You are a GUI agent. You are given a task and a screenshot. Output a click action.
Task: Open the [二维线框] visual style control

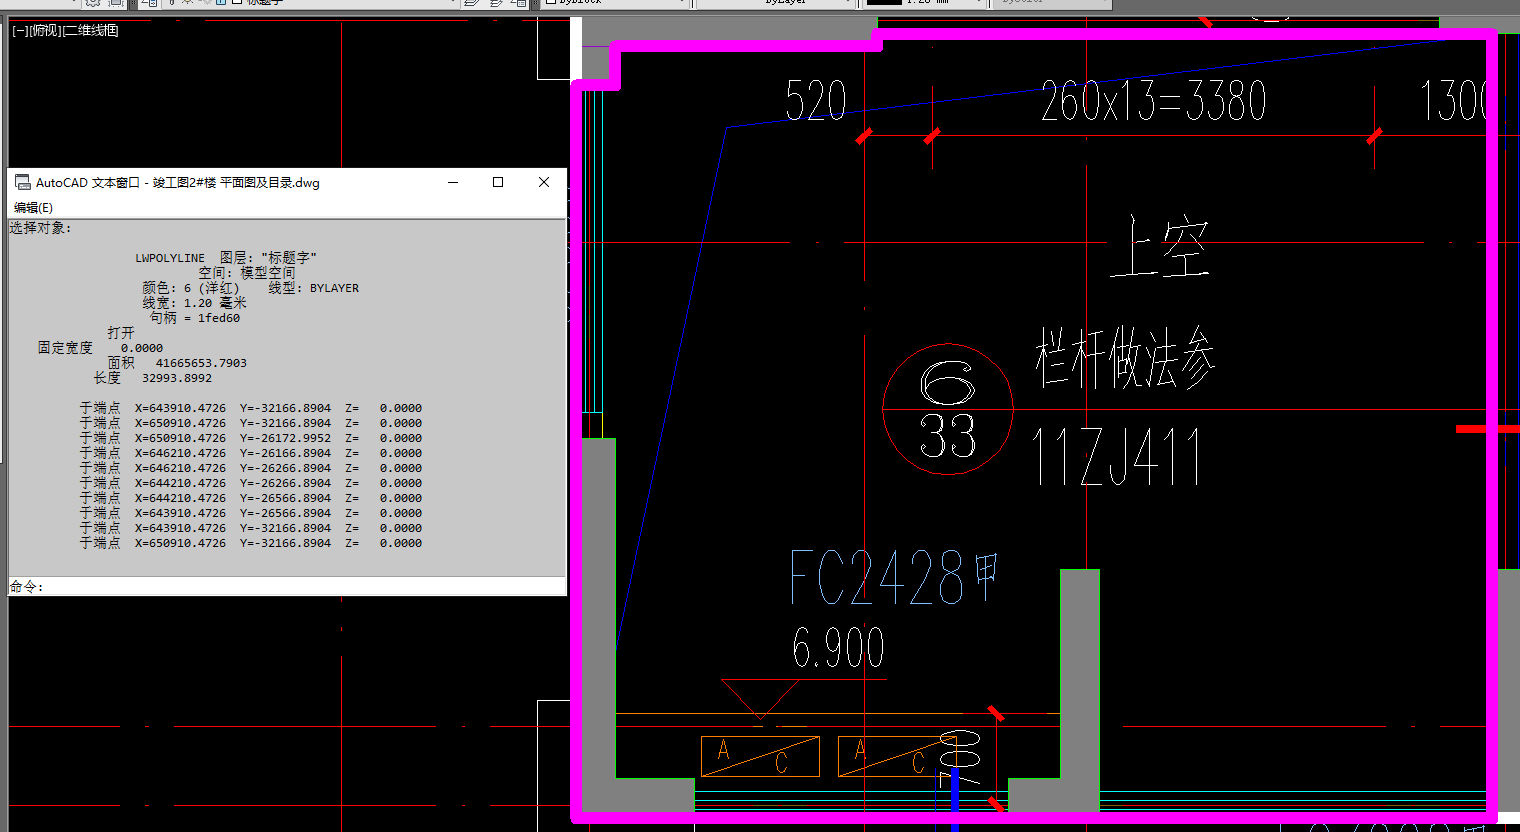(91, 31)
